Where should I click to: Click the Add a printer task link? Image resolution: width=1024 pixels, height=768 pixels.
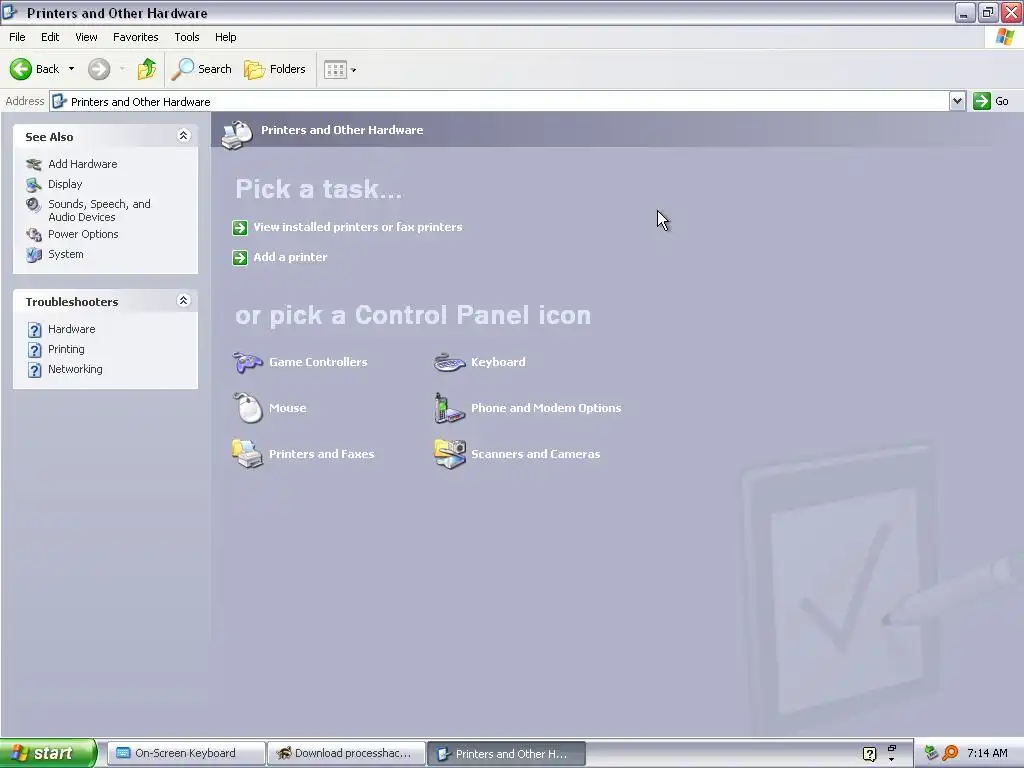(x=291, y=257)
